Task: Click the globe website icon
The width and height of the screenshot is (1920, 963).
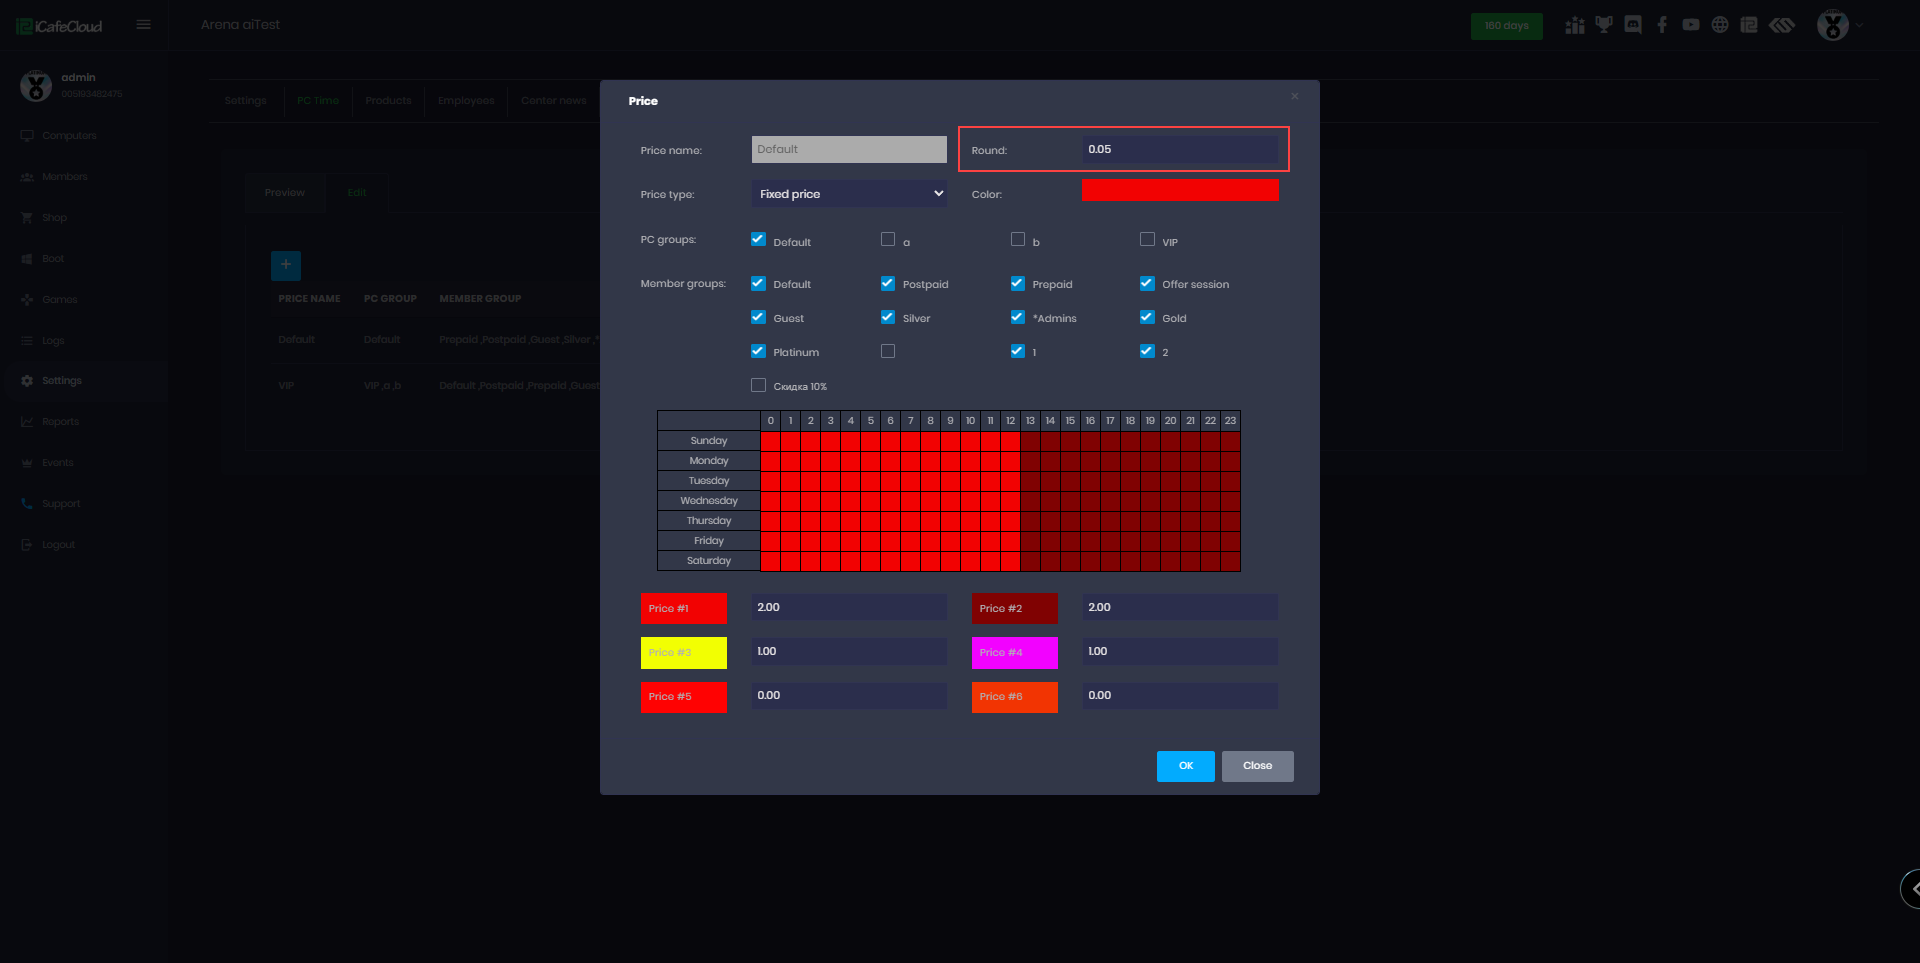Action: [x=1720, y=25]
